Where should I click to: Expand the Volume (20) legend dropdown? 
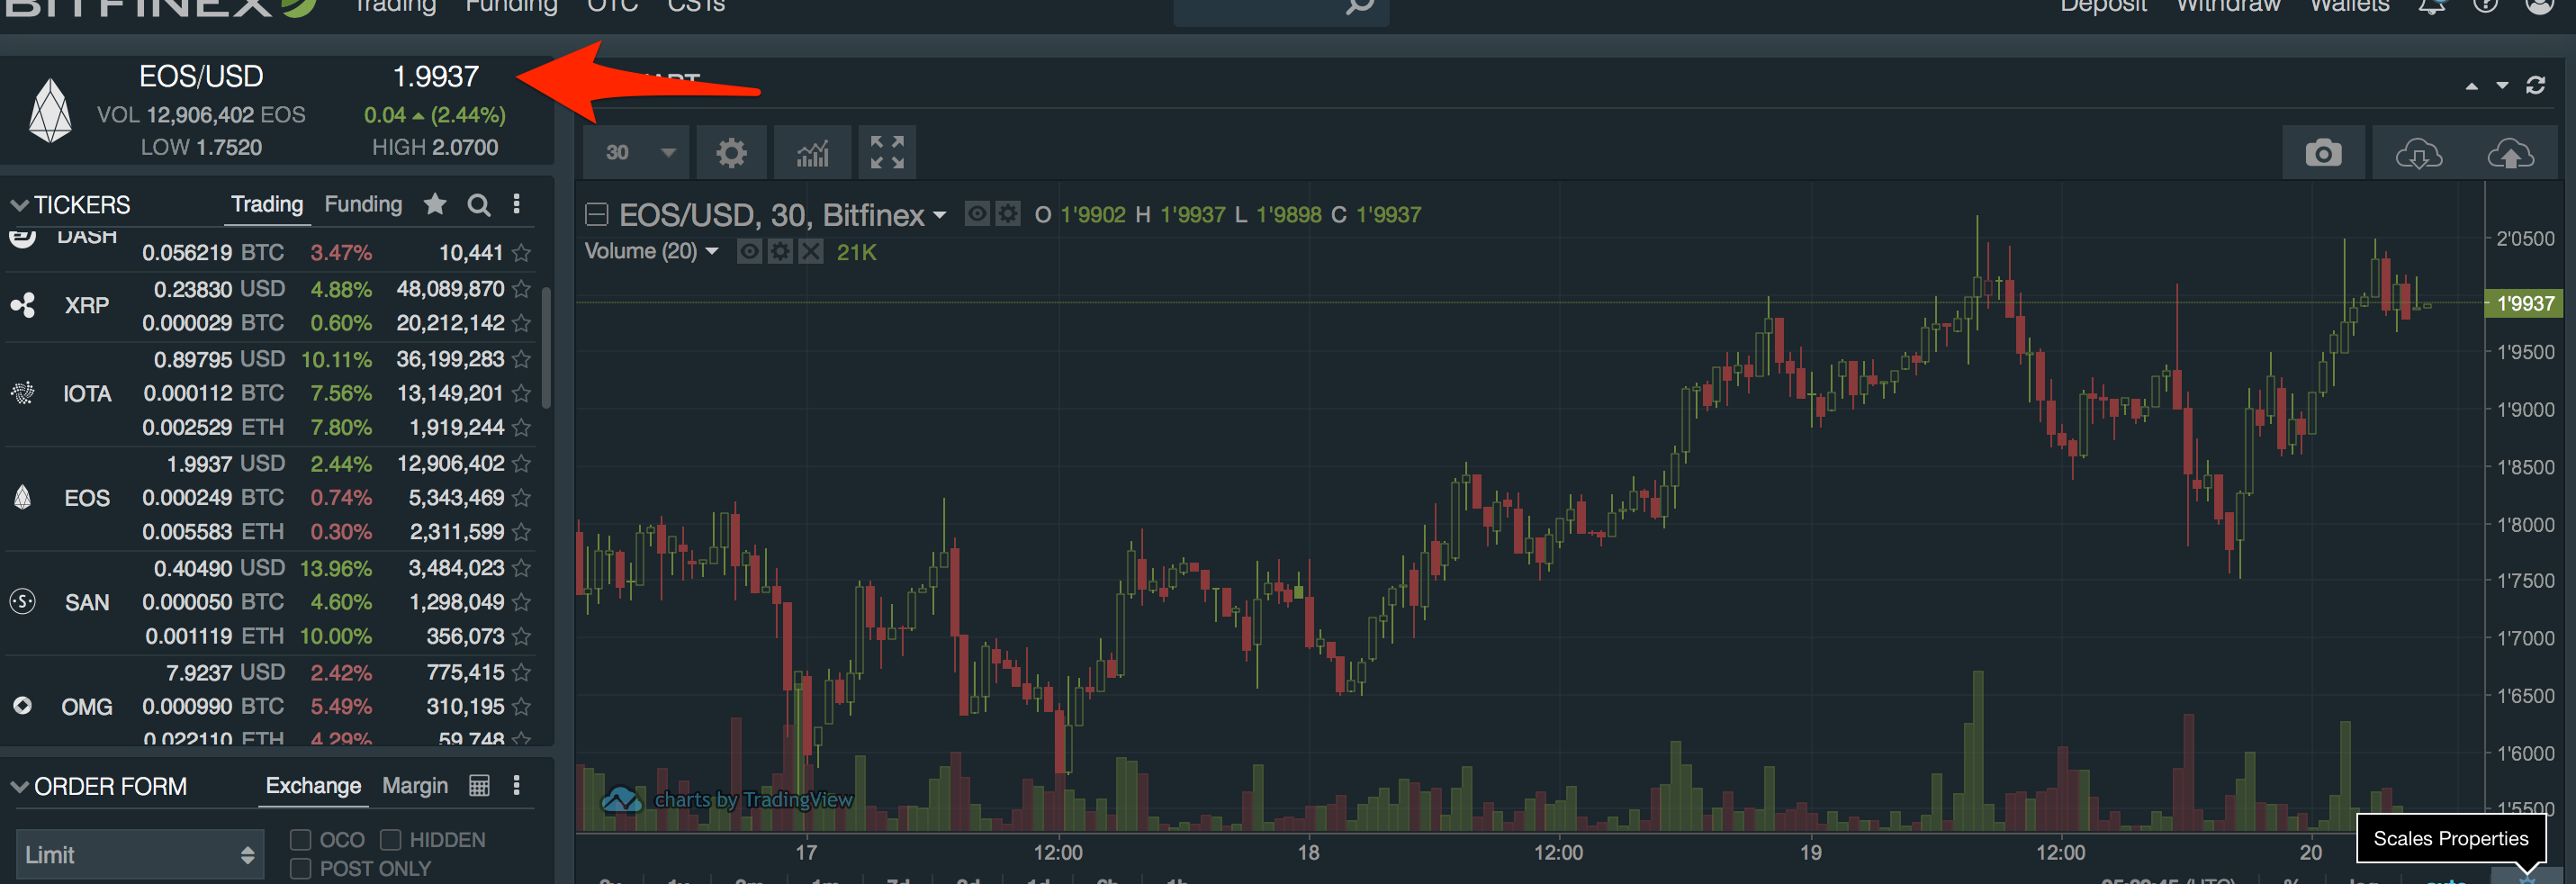pos(712,251)
